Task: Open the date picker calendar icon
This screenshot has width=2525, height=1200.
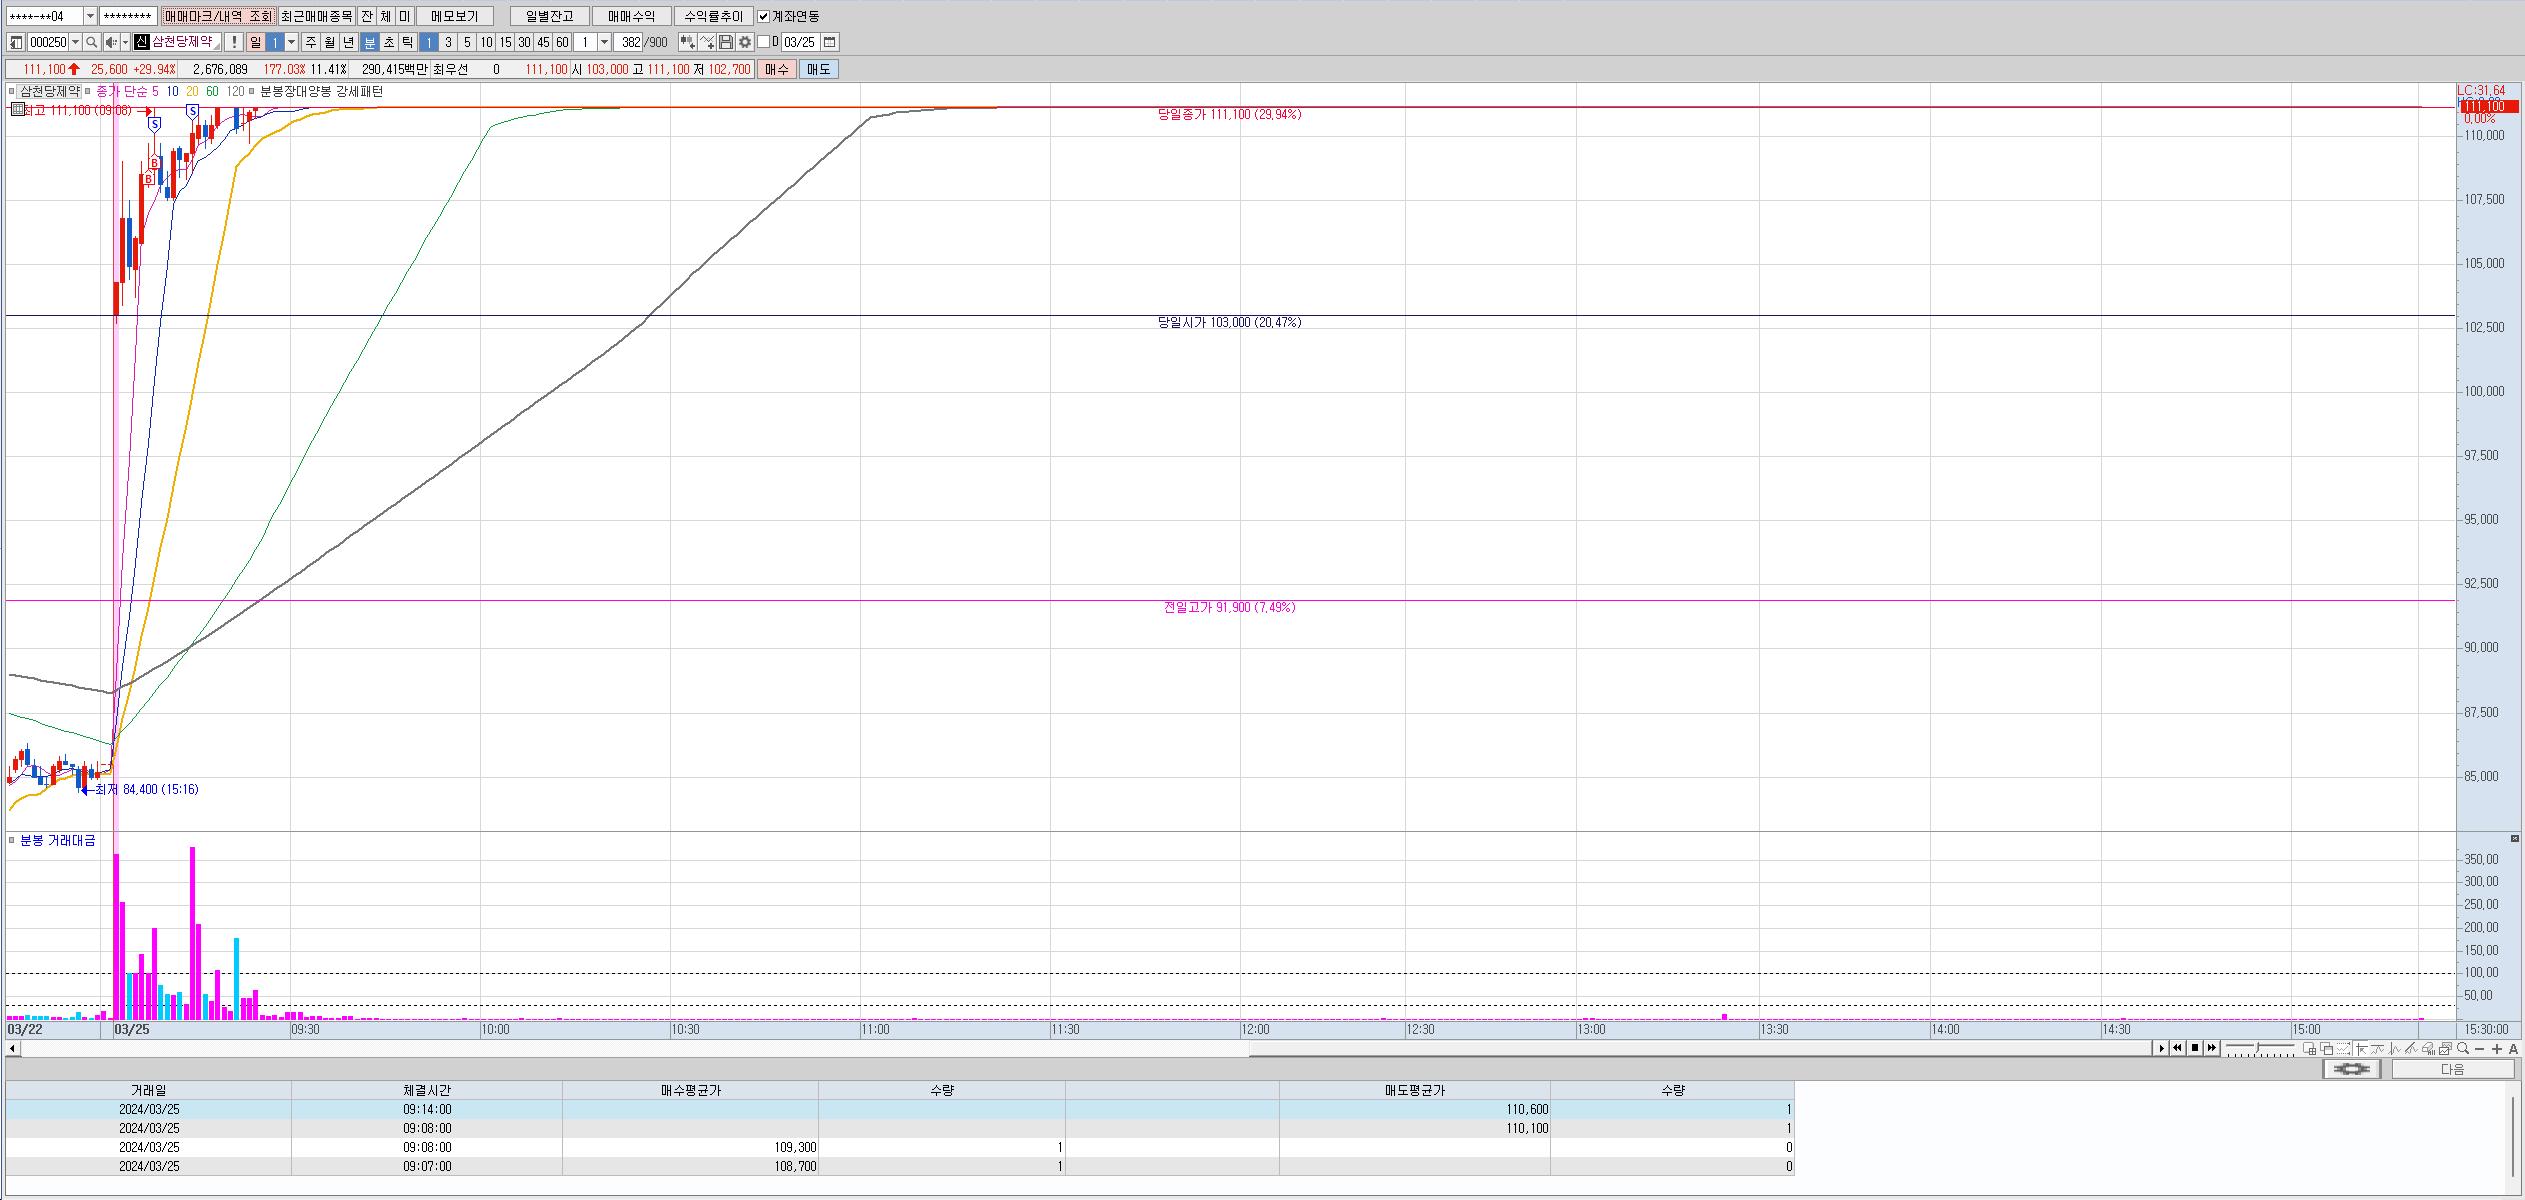Action: tap(830, 42)
